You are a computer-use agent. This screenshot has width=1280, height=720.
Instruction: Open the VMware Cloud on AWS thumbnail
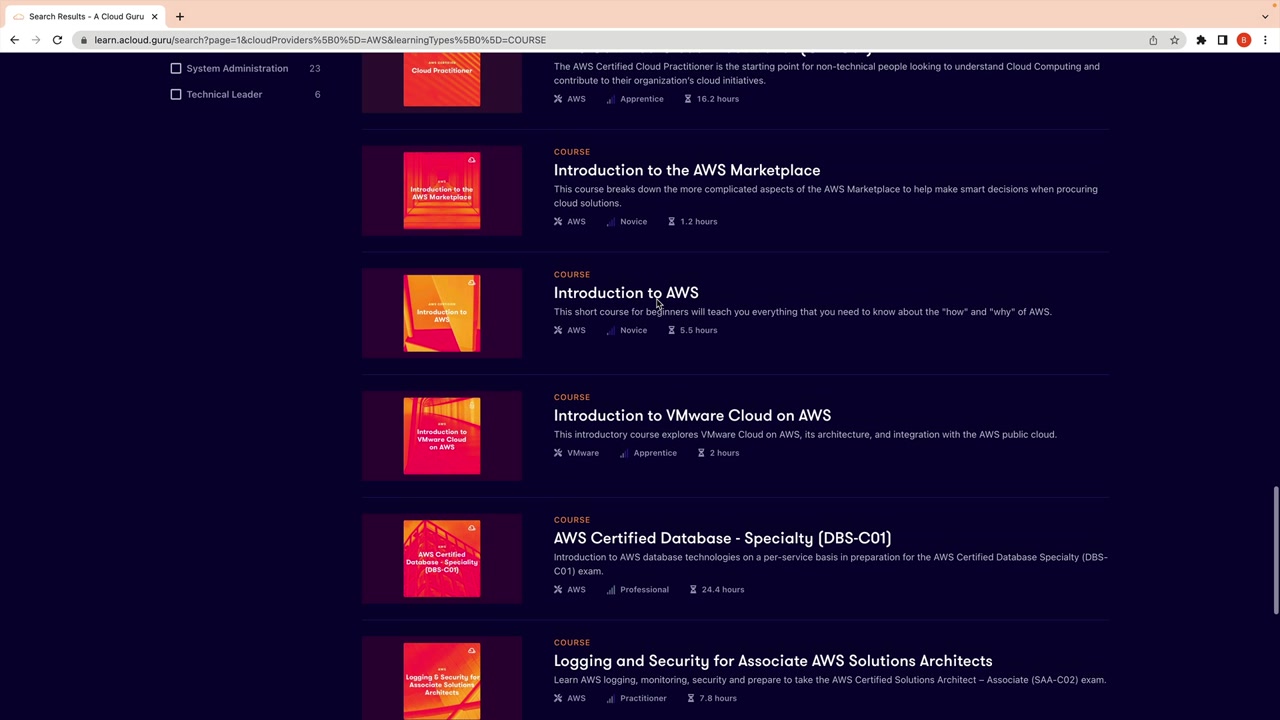[442, 436]
